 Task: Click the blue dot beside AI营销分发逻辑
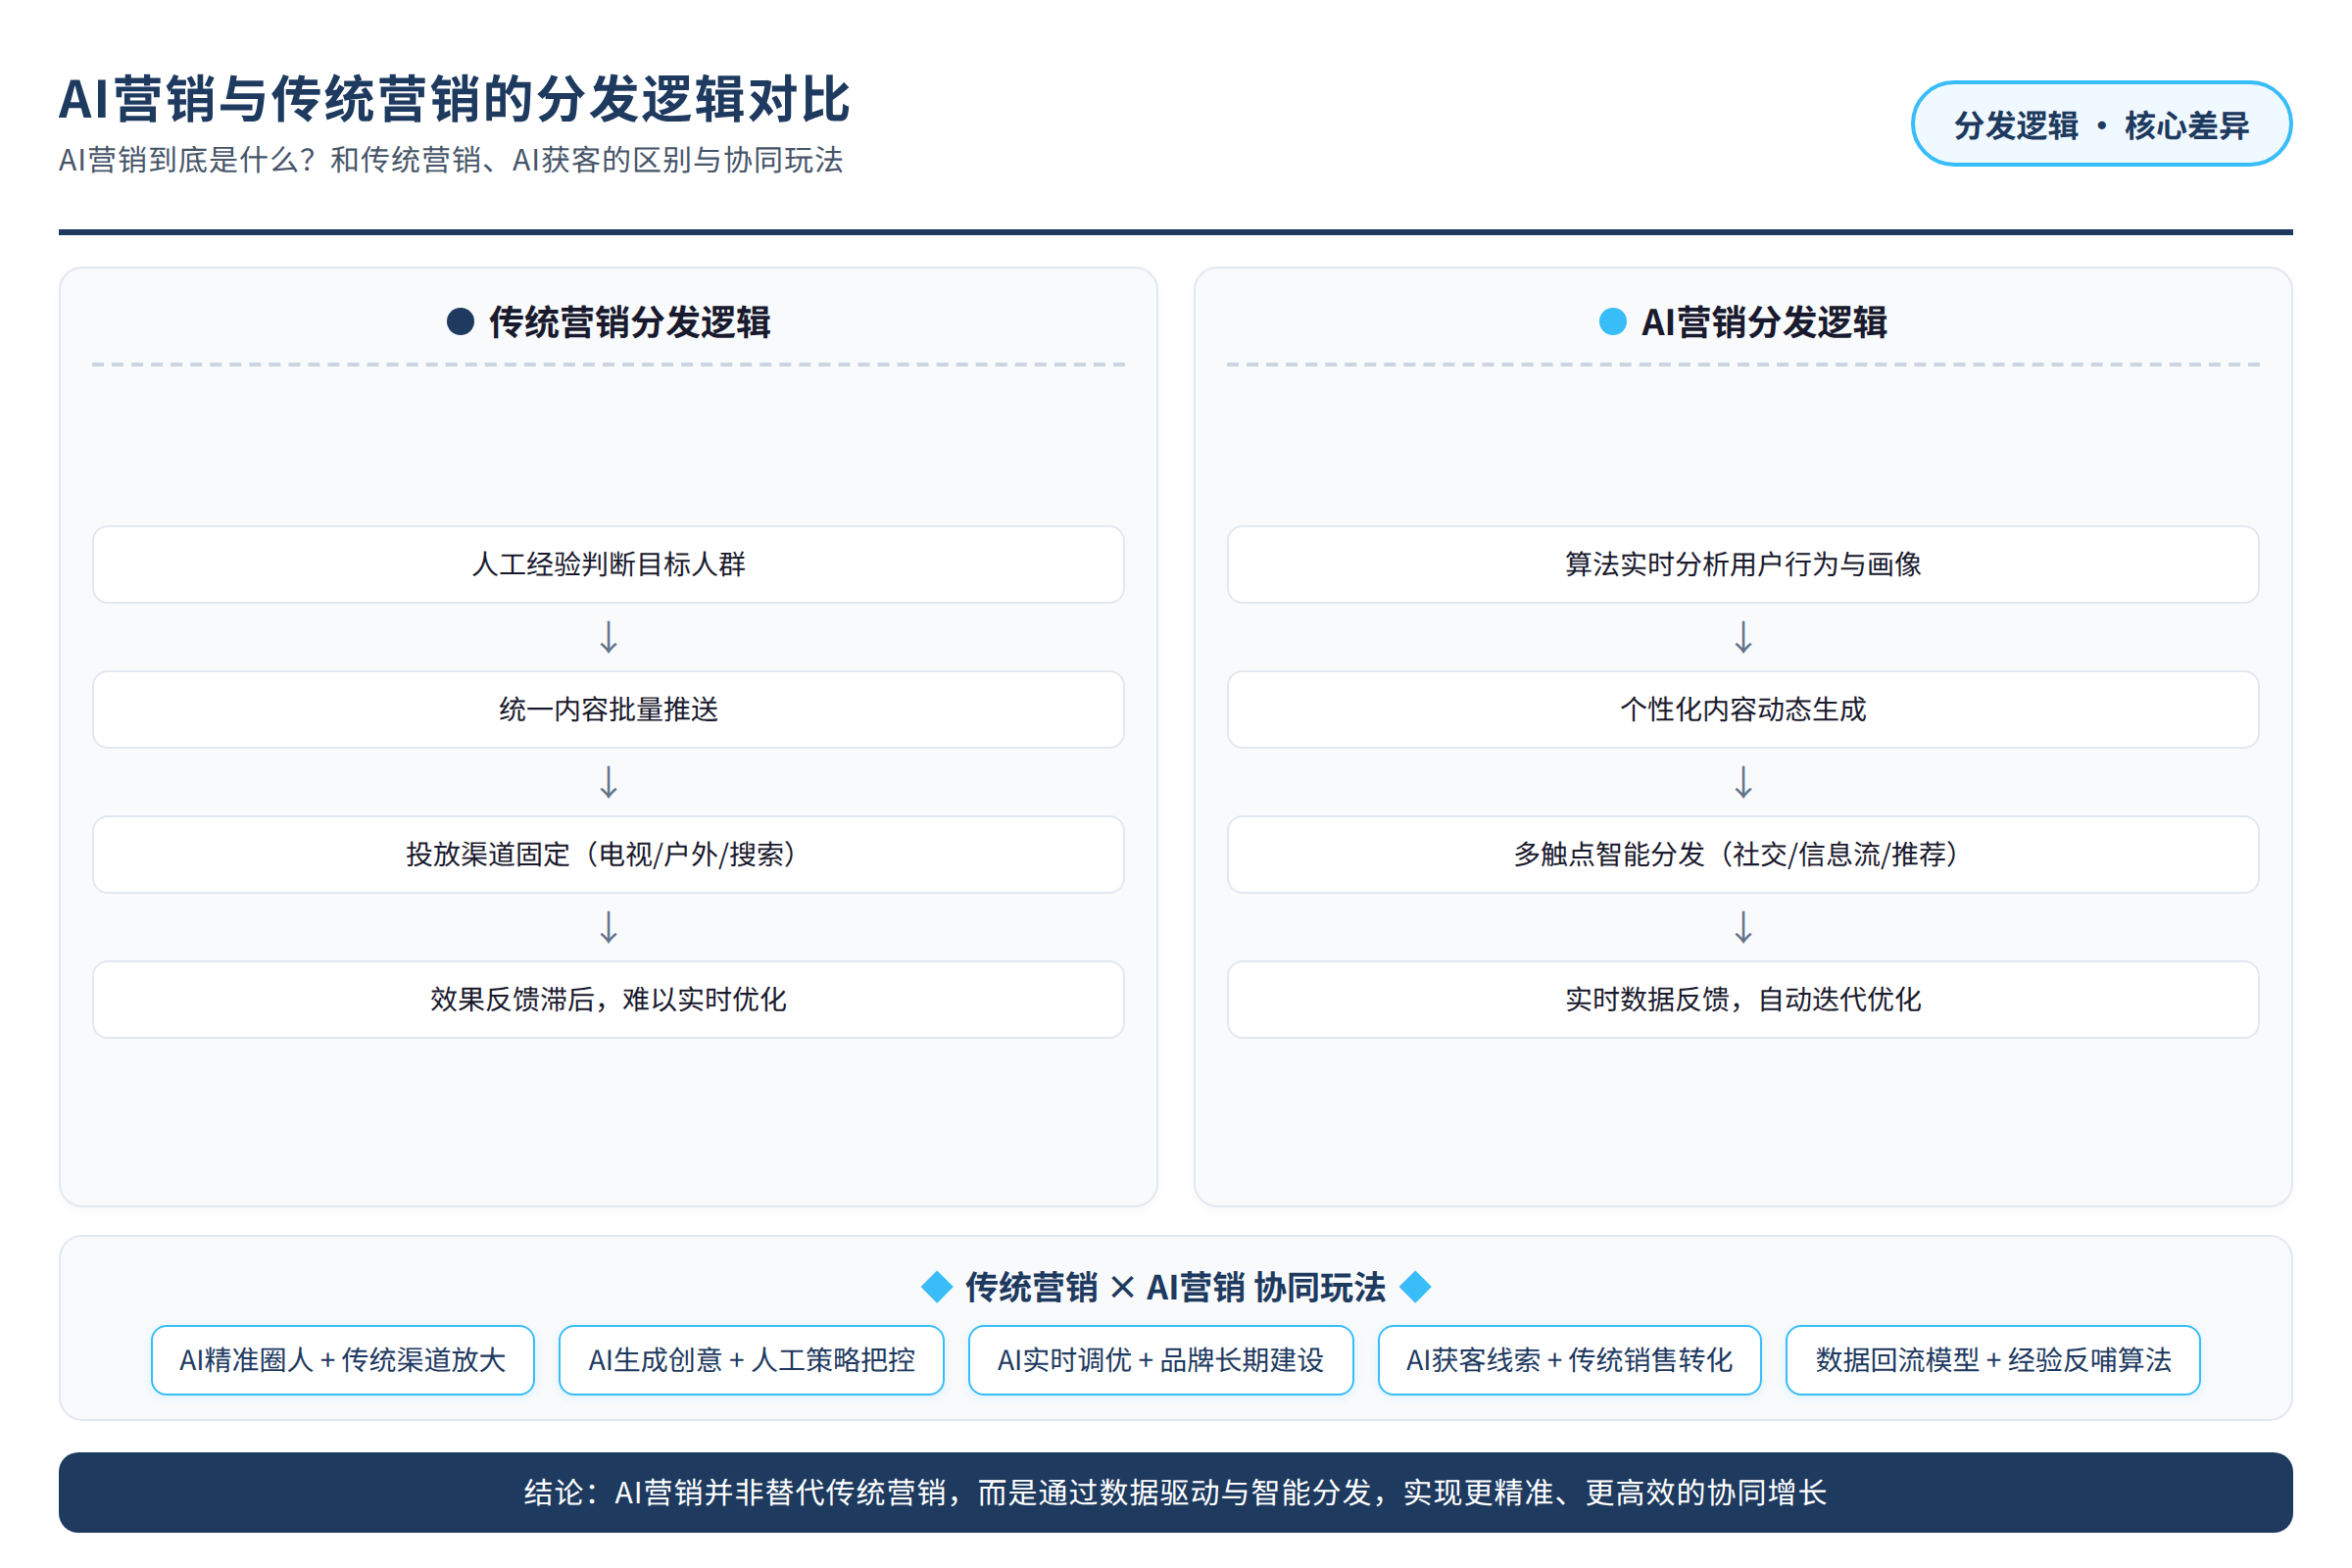[1612, 322]
